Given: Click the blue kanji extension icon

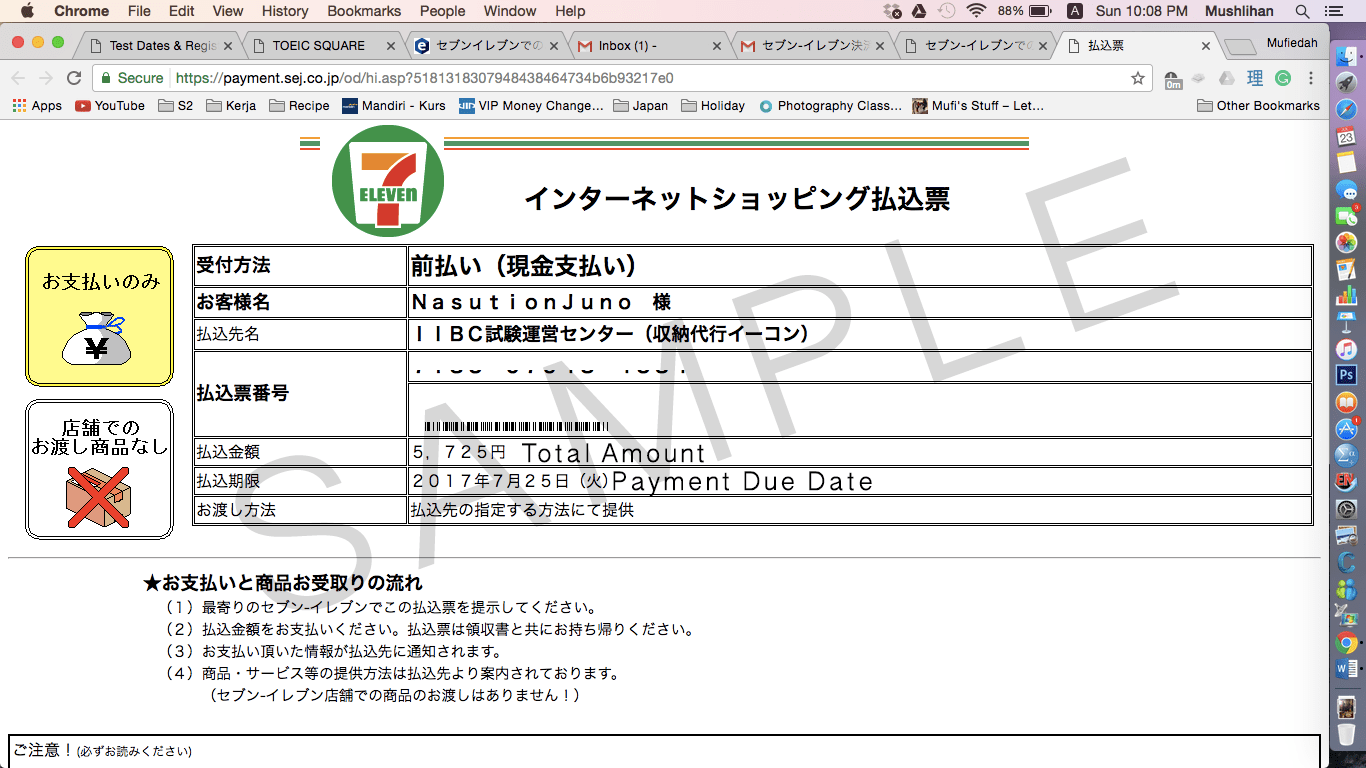Looking at the screenshot, I should (x=1255, y=78).
